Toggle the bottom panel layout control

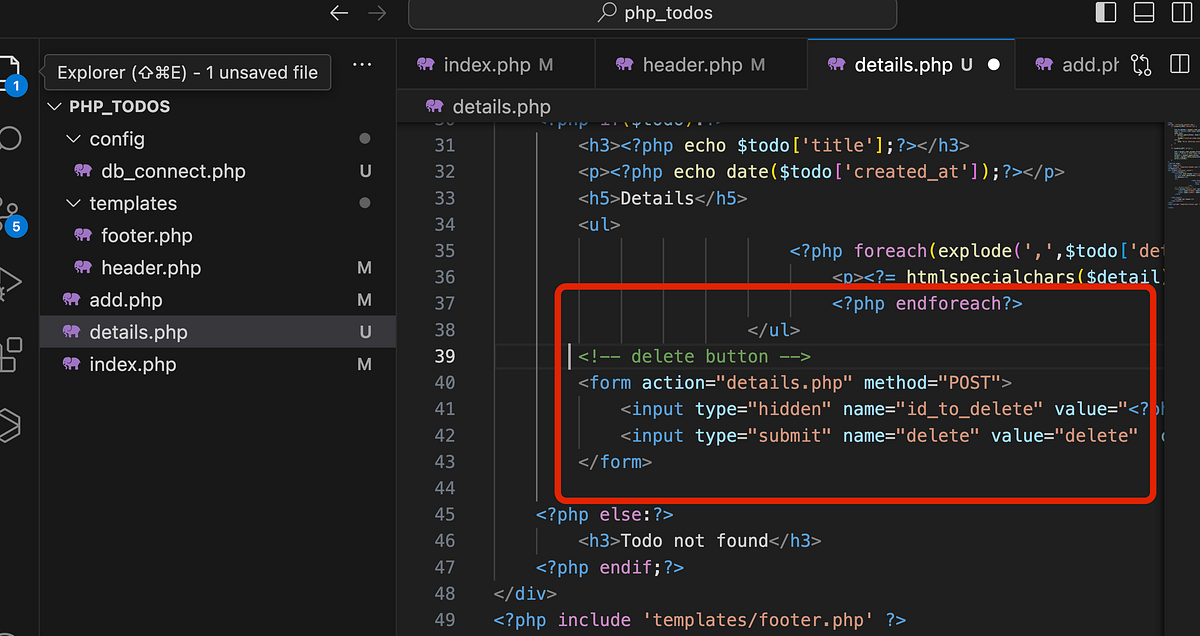1143,12
